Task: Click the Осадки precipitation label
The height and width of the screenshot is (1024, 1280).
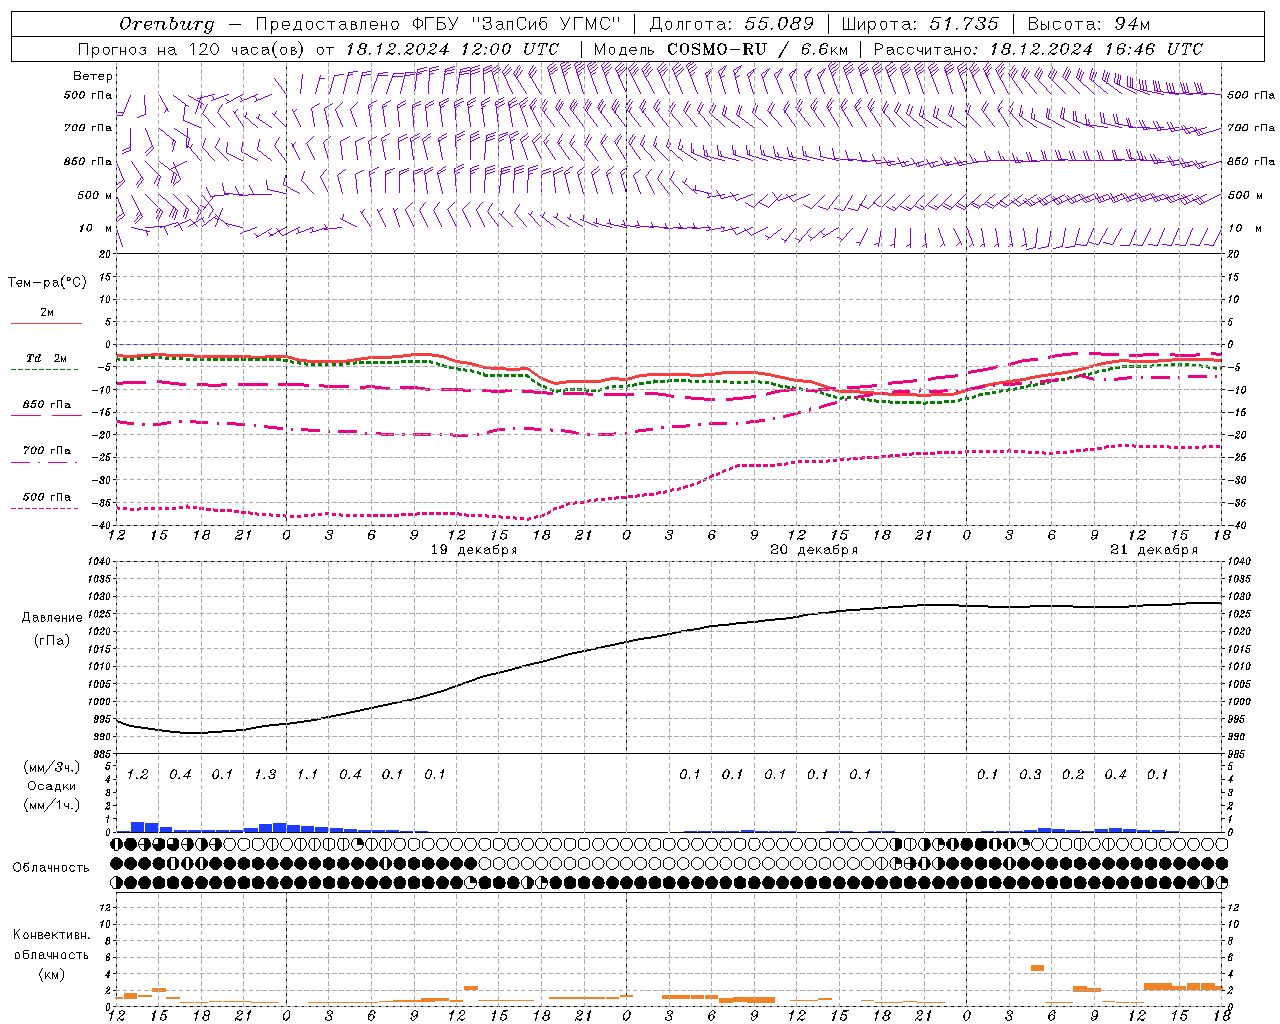Action: [52, 786]
